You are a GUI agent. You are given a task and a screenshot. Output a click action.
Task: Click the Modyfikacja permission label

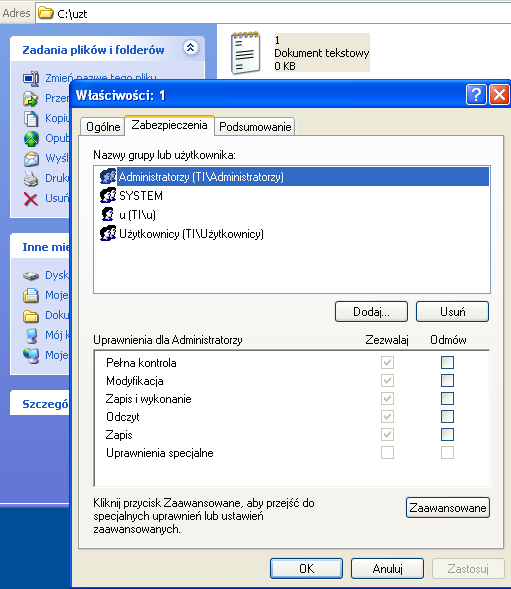click(135, 381)
